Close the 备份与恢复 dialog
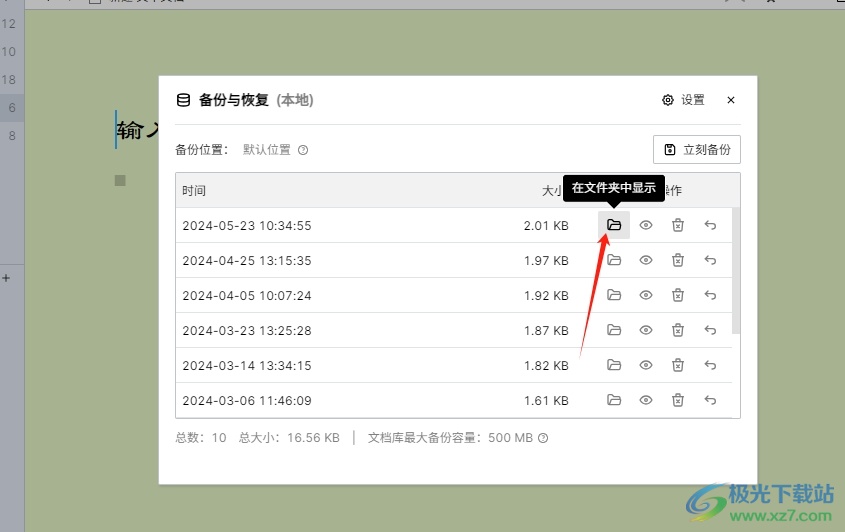This screenshot has height=532, width=845. pos(731,100)
